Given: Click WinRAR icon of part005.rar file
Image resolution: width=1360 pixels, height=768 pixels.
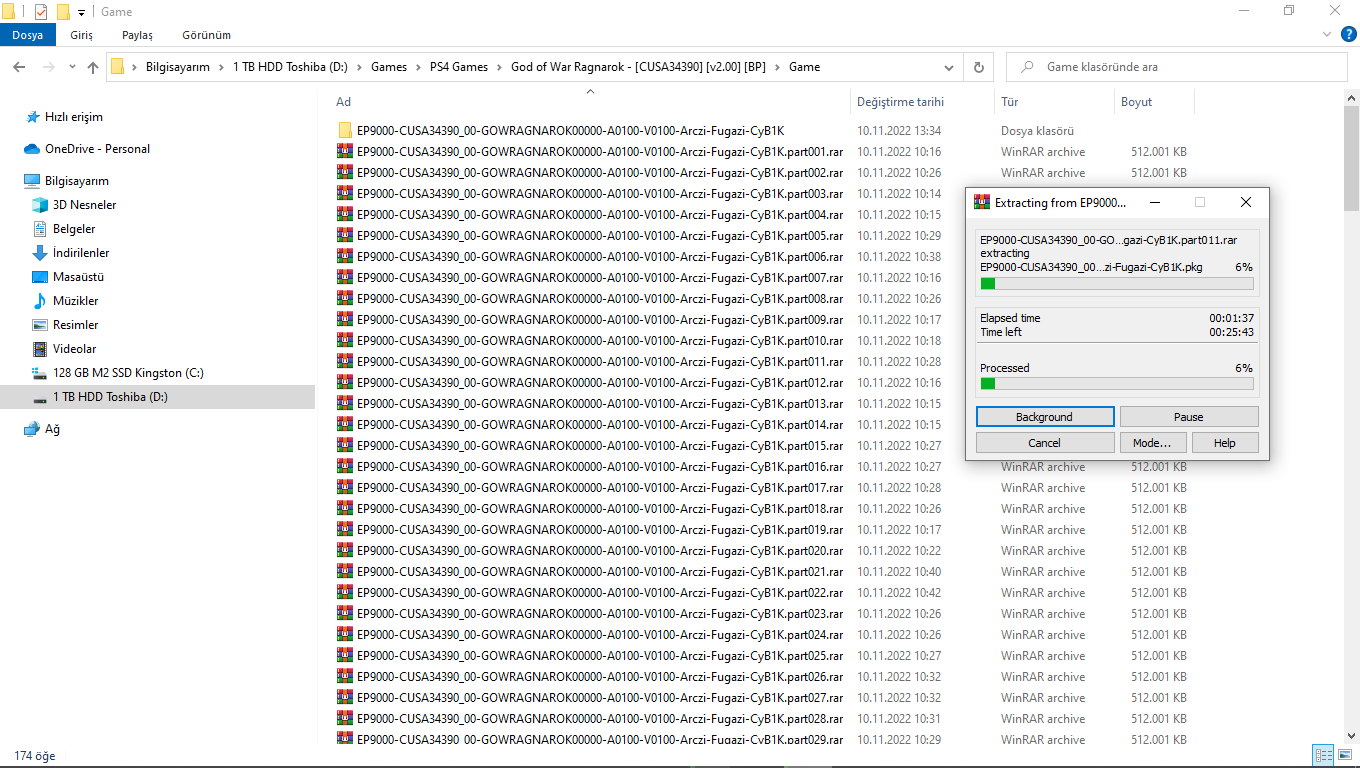Looking at the screenshot, I should 345,236.
